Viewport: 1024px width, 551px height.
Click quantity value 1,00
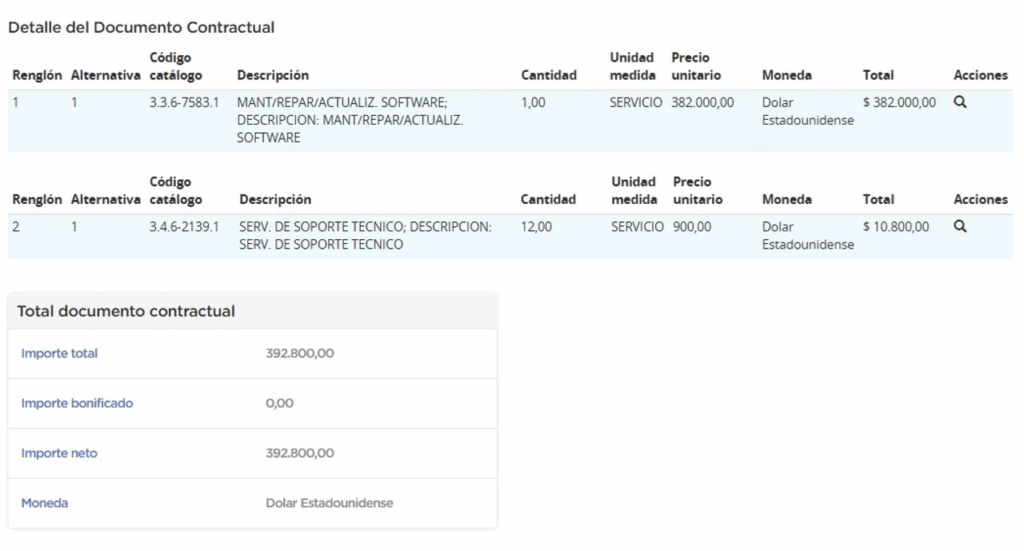[533, 102]
